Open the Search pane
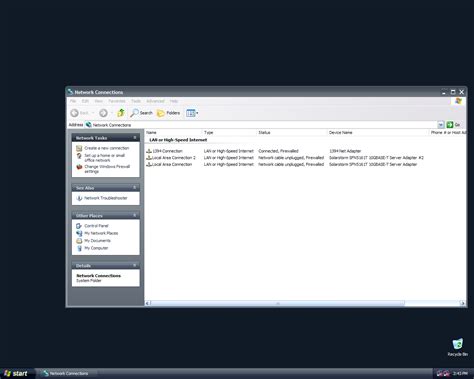This screenshot has width=474, height=379. (x=141, y=113)
